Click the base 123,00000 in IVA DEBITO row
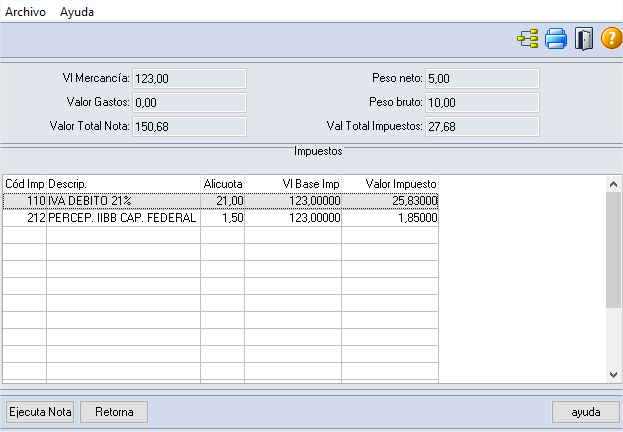Image resolution: width=623 pixels, height=432 pixels. click(x=293, y=201)
